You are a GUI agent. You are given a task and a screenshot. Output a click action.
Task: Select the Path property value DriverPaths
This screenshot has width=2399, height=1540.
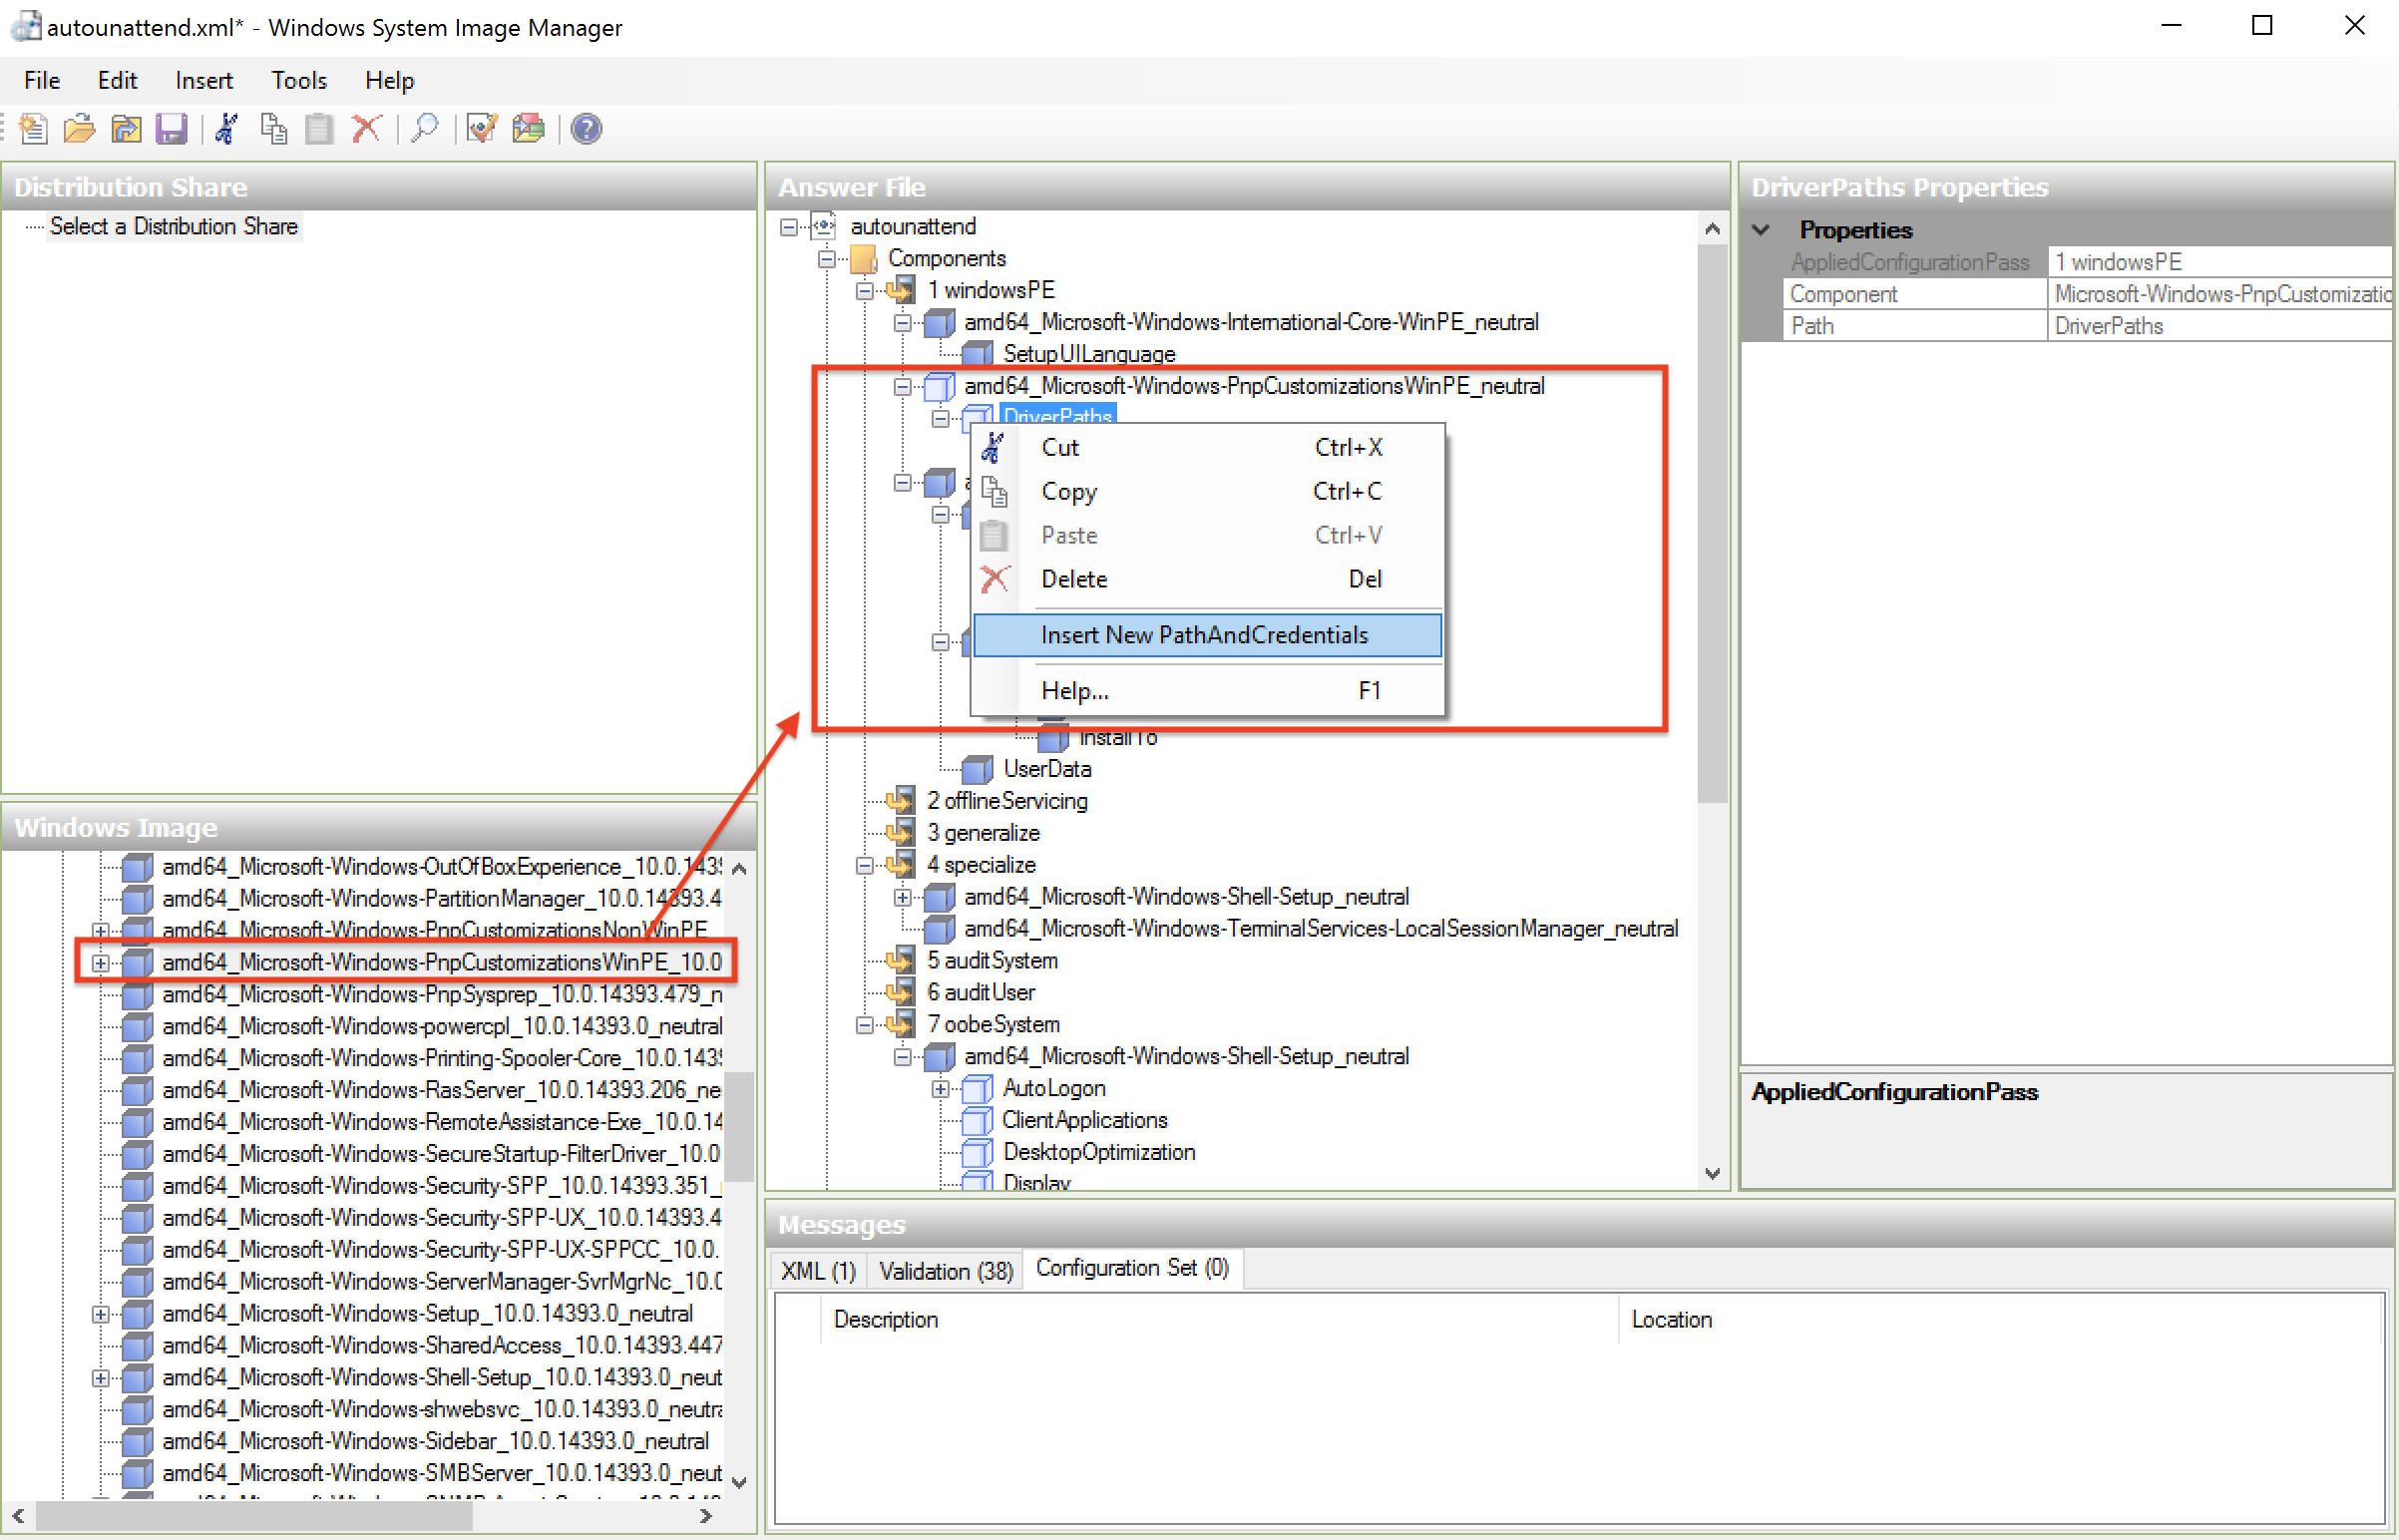[x=2220, y=326]
